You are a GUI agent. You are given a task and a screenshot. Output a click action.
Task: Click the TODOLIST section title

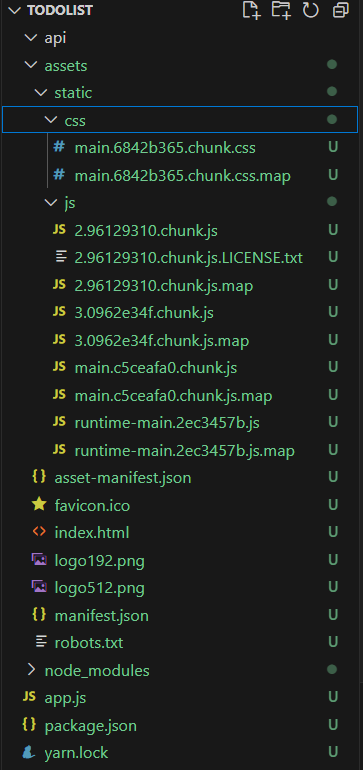pos(60,10)
